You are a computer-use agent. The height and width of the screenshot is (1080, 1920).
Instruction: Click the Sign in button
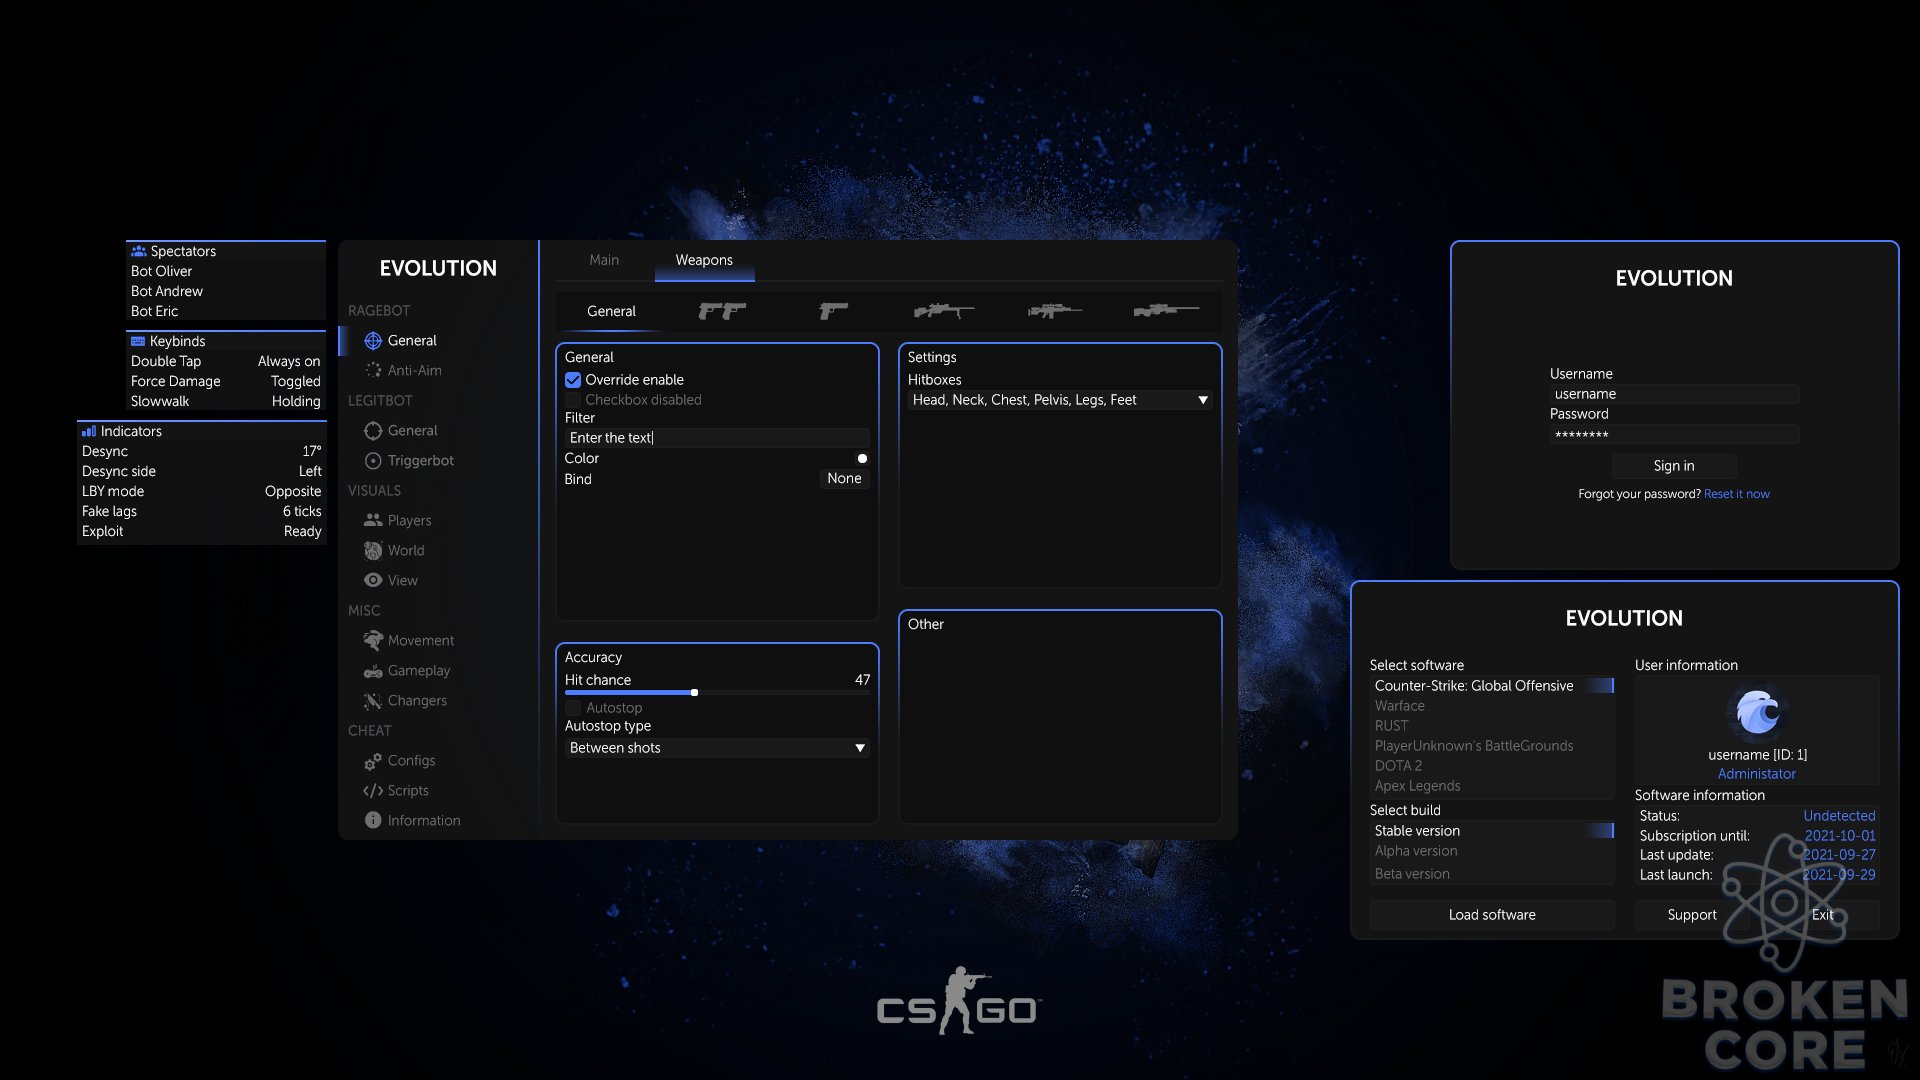pos(1674,466)
